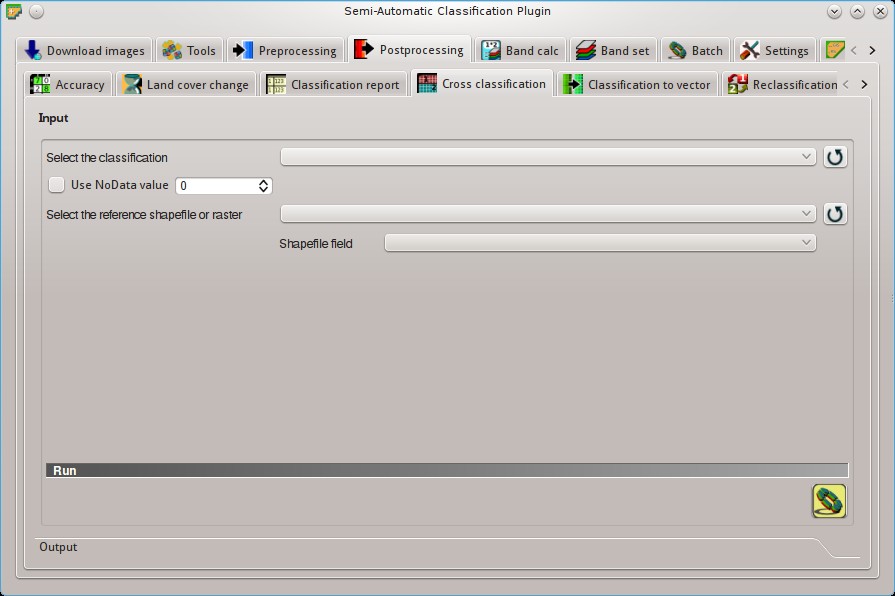Open the Band calc tab
Viewport: 895px width, 596px height.
point(519,50)
